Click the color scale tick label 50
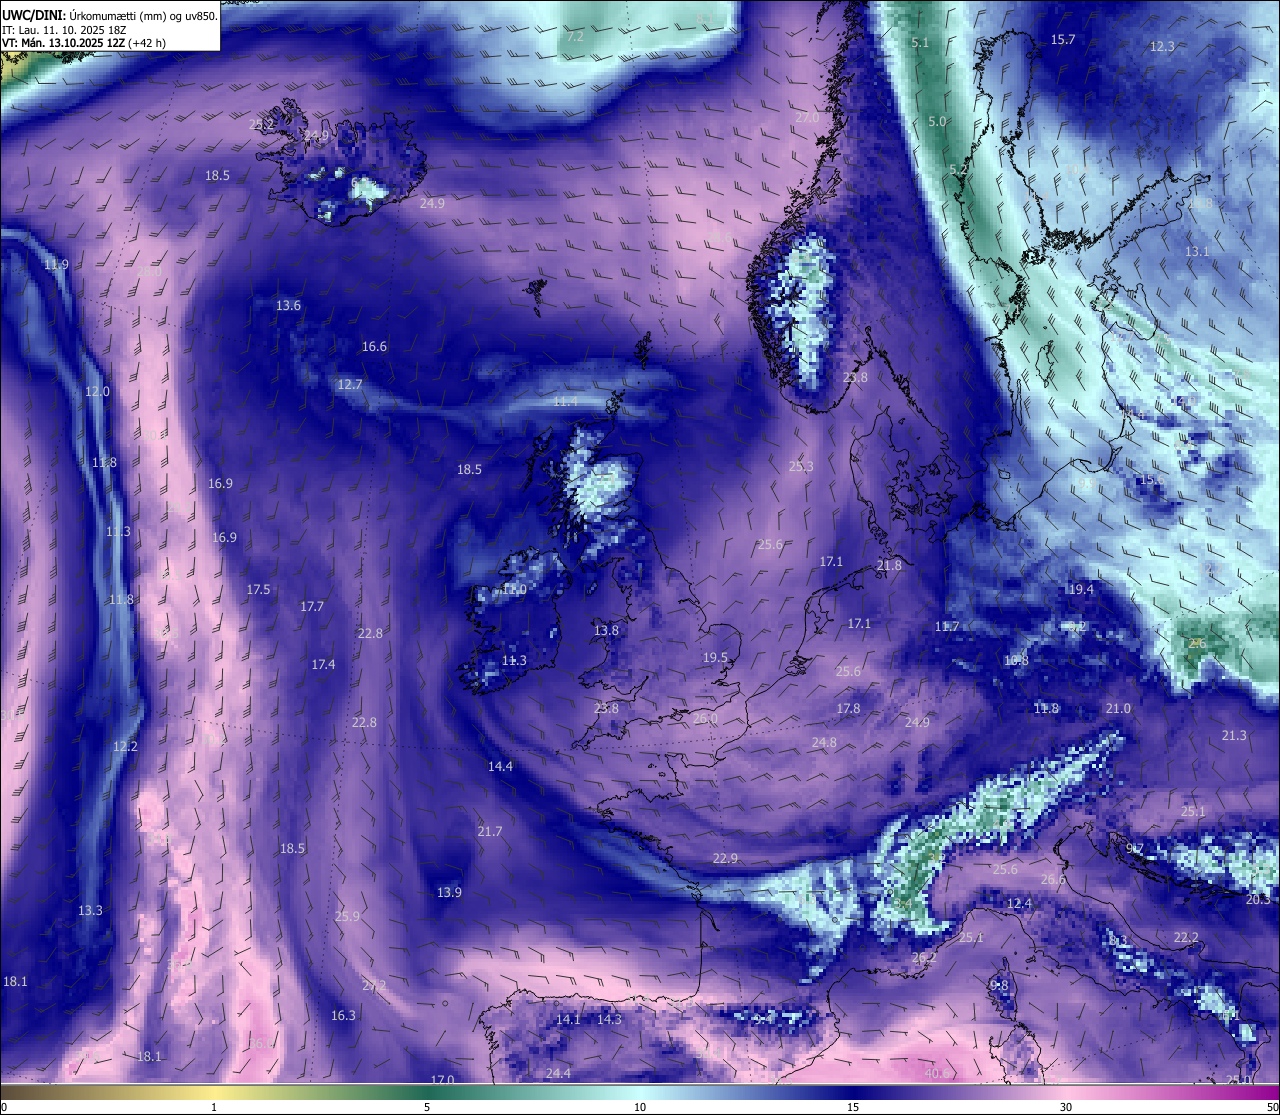1280x1115 pixels. (1272, 1107)
